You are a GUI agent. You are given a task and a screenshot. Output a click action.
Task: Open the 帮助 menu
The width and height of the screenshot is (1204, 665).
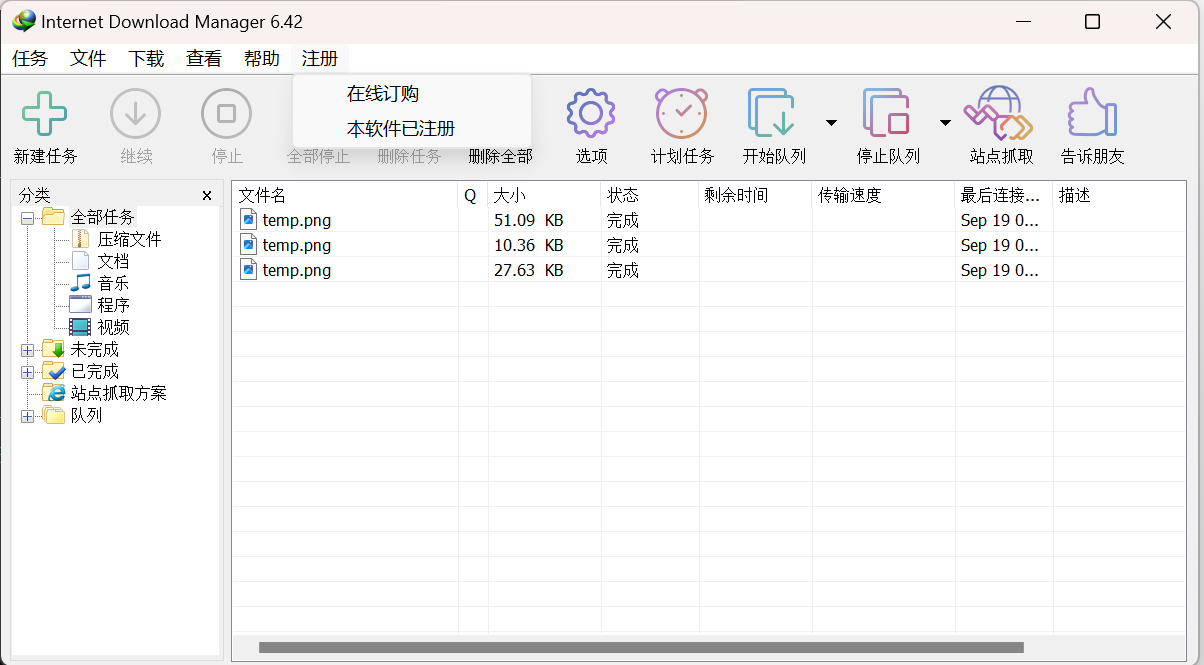pyautogui.click(x=262, y=59)
